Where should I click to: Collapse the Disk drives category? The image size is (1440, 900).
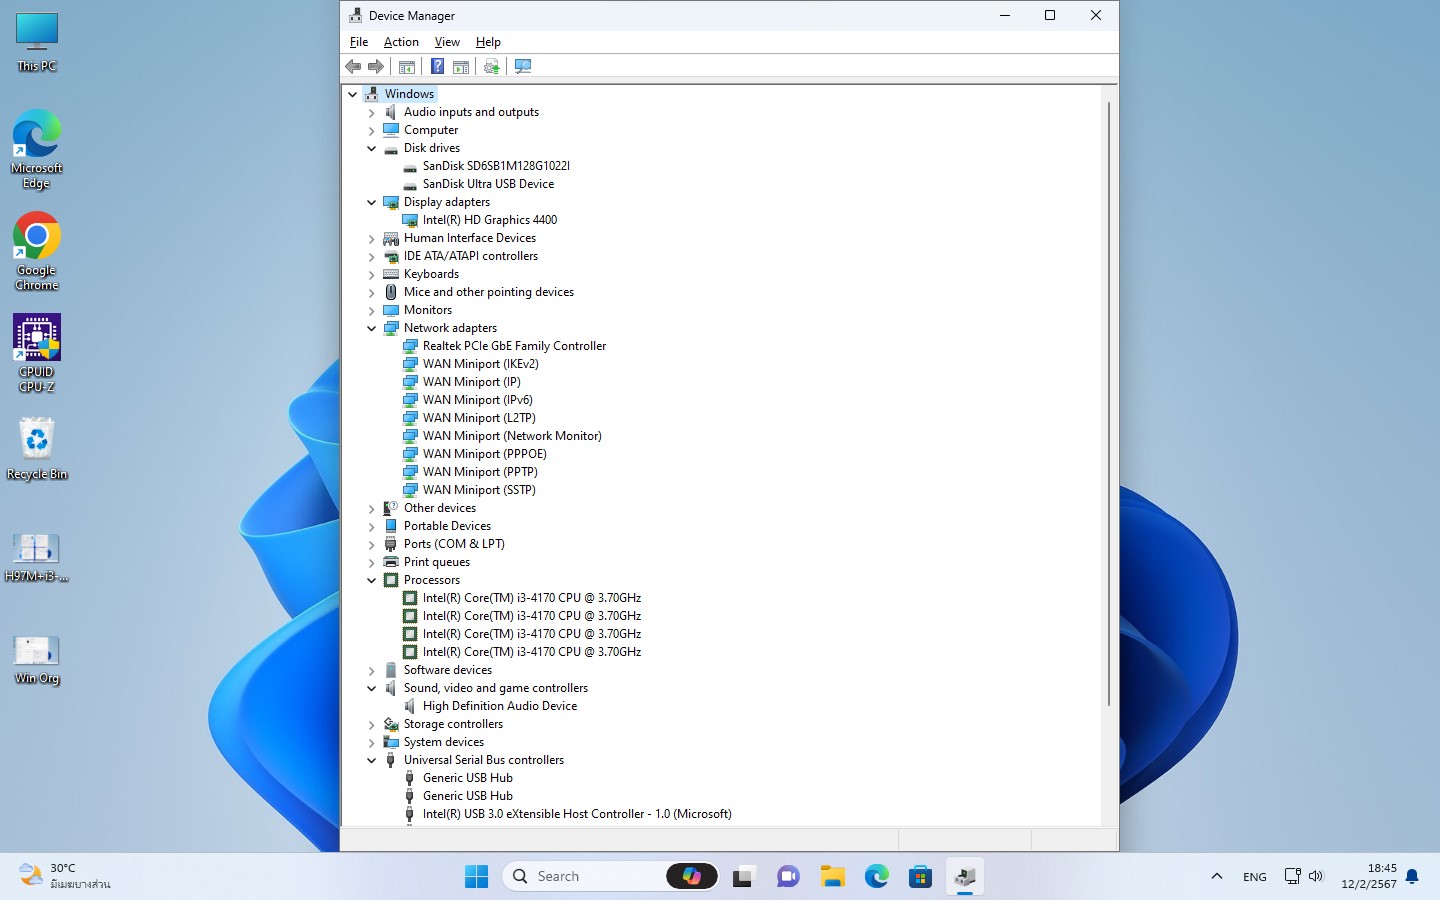372,148
